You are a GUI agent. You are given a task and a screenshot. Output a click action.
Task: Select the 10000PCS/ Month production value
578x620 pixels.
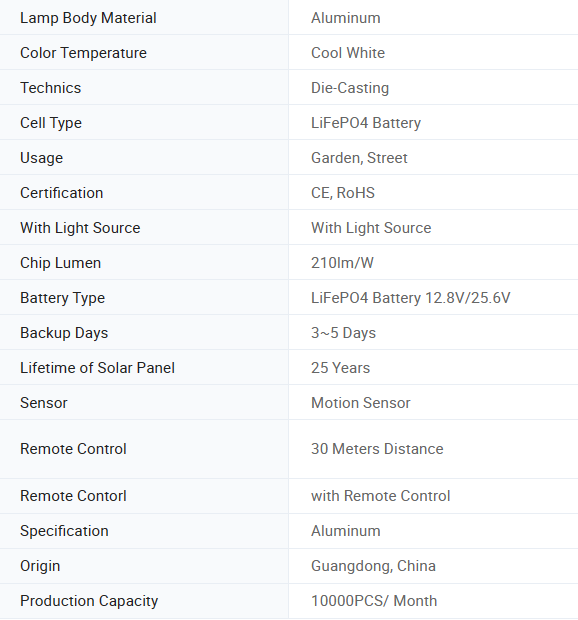click(x=374, y=601)
